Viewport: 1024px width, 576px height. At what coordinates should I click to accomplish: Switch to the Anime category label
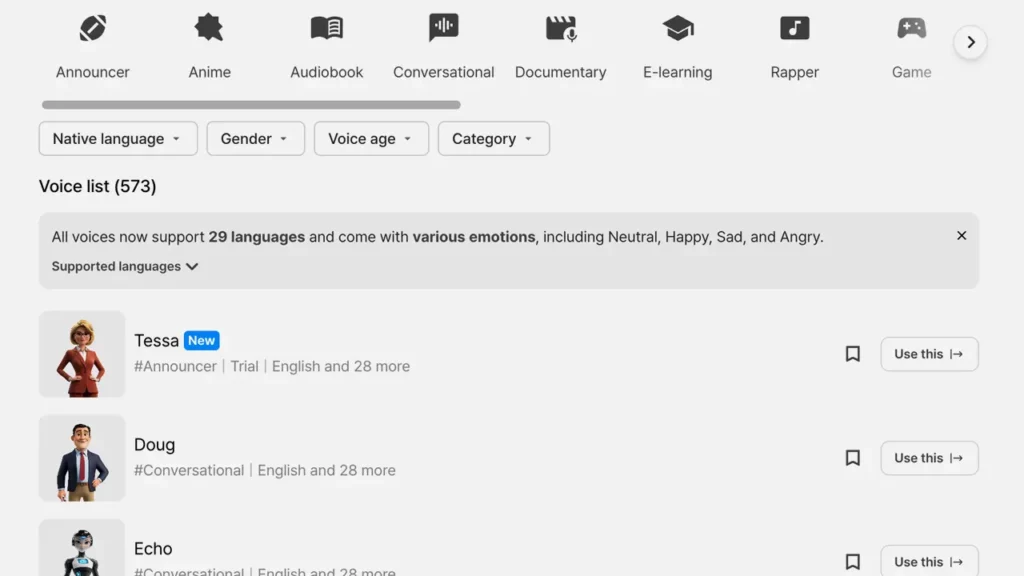coord(210,72)
